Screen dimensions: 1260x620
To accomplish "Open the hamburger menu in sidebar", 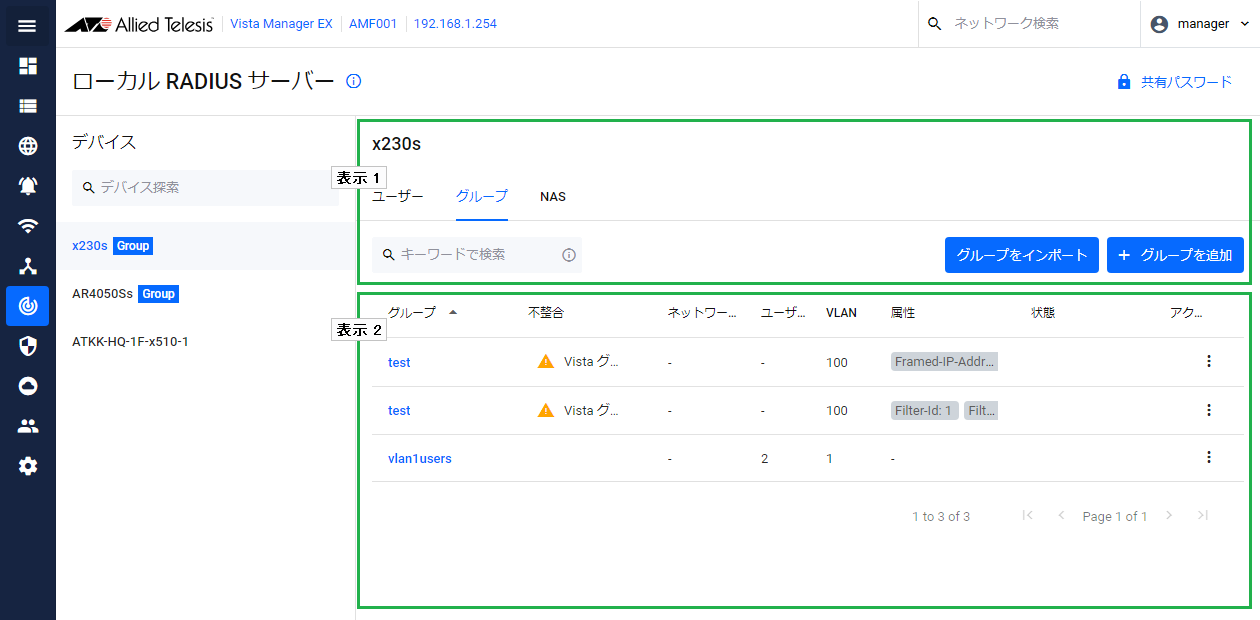I will click(27, 25).
